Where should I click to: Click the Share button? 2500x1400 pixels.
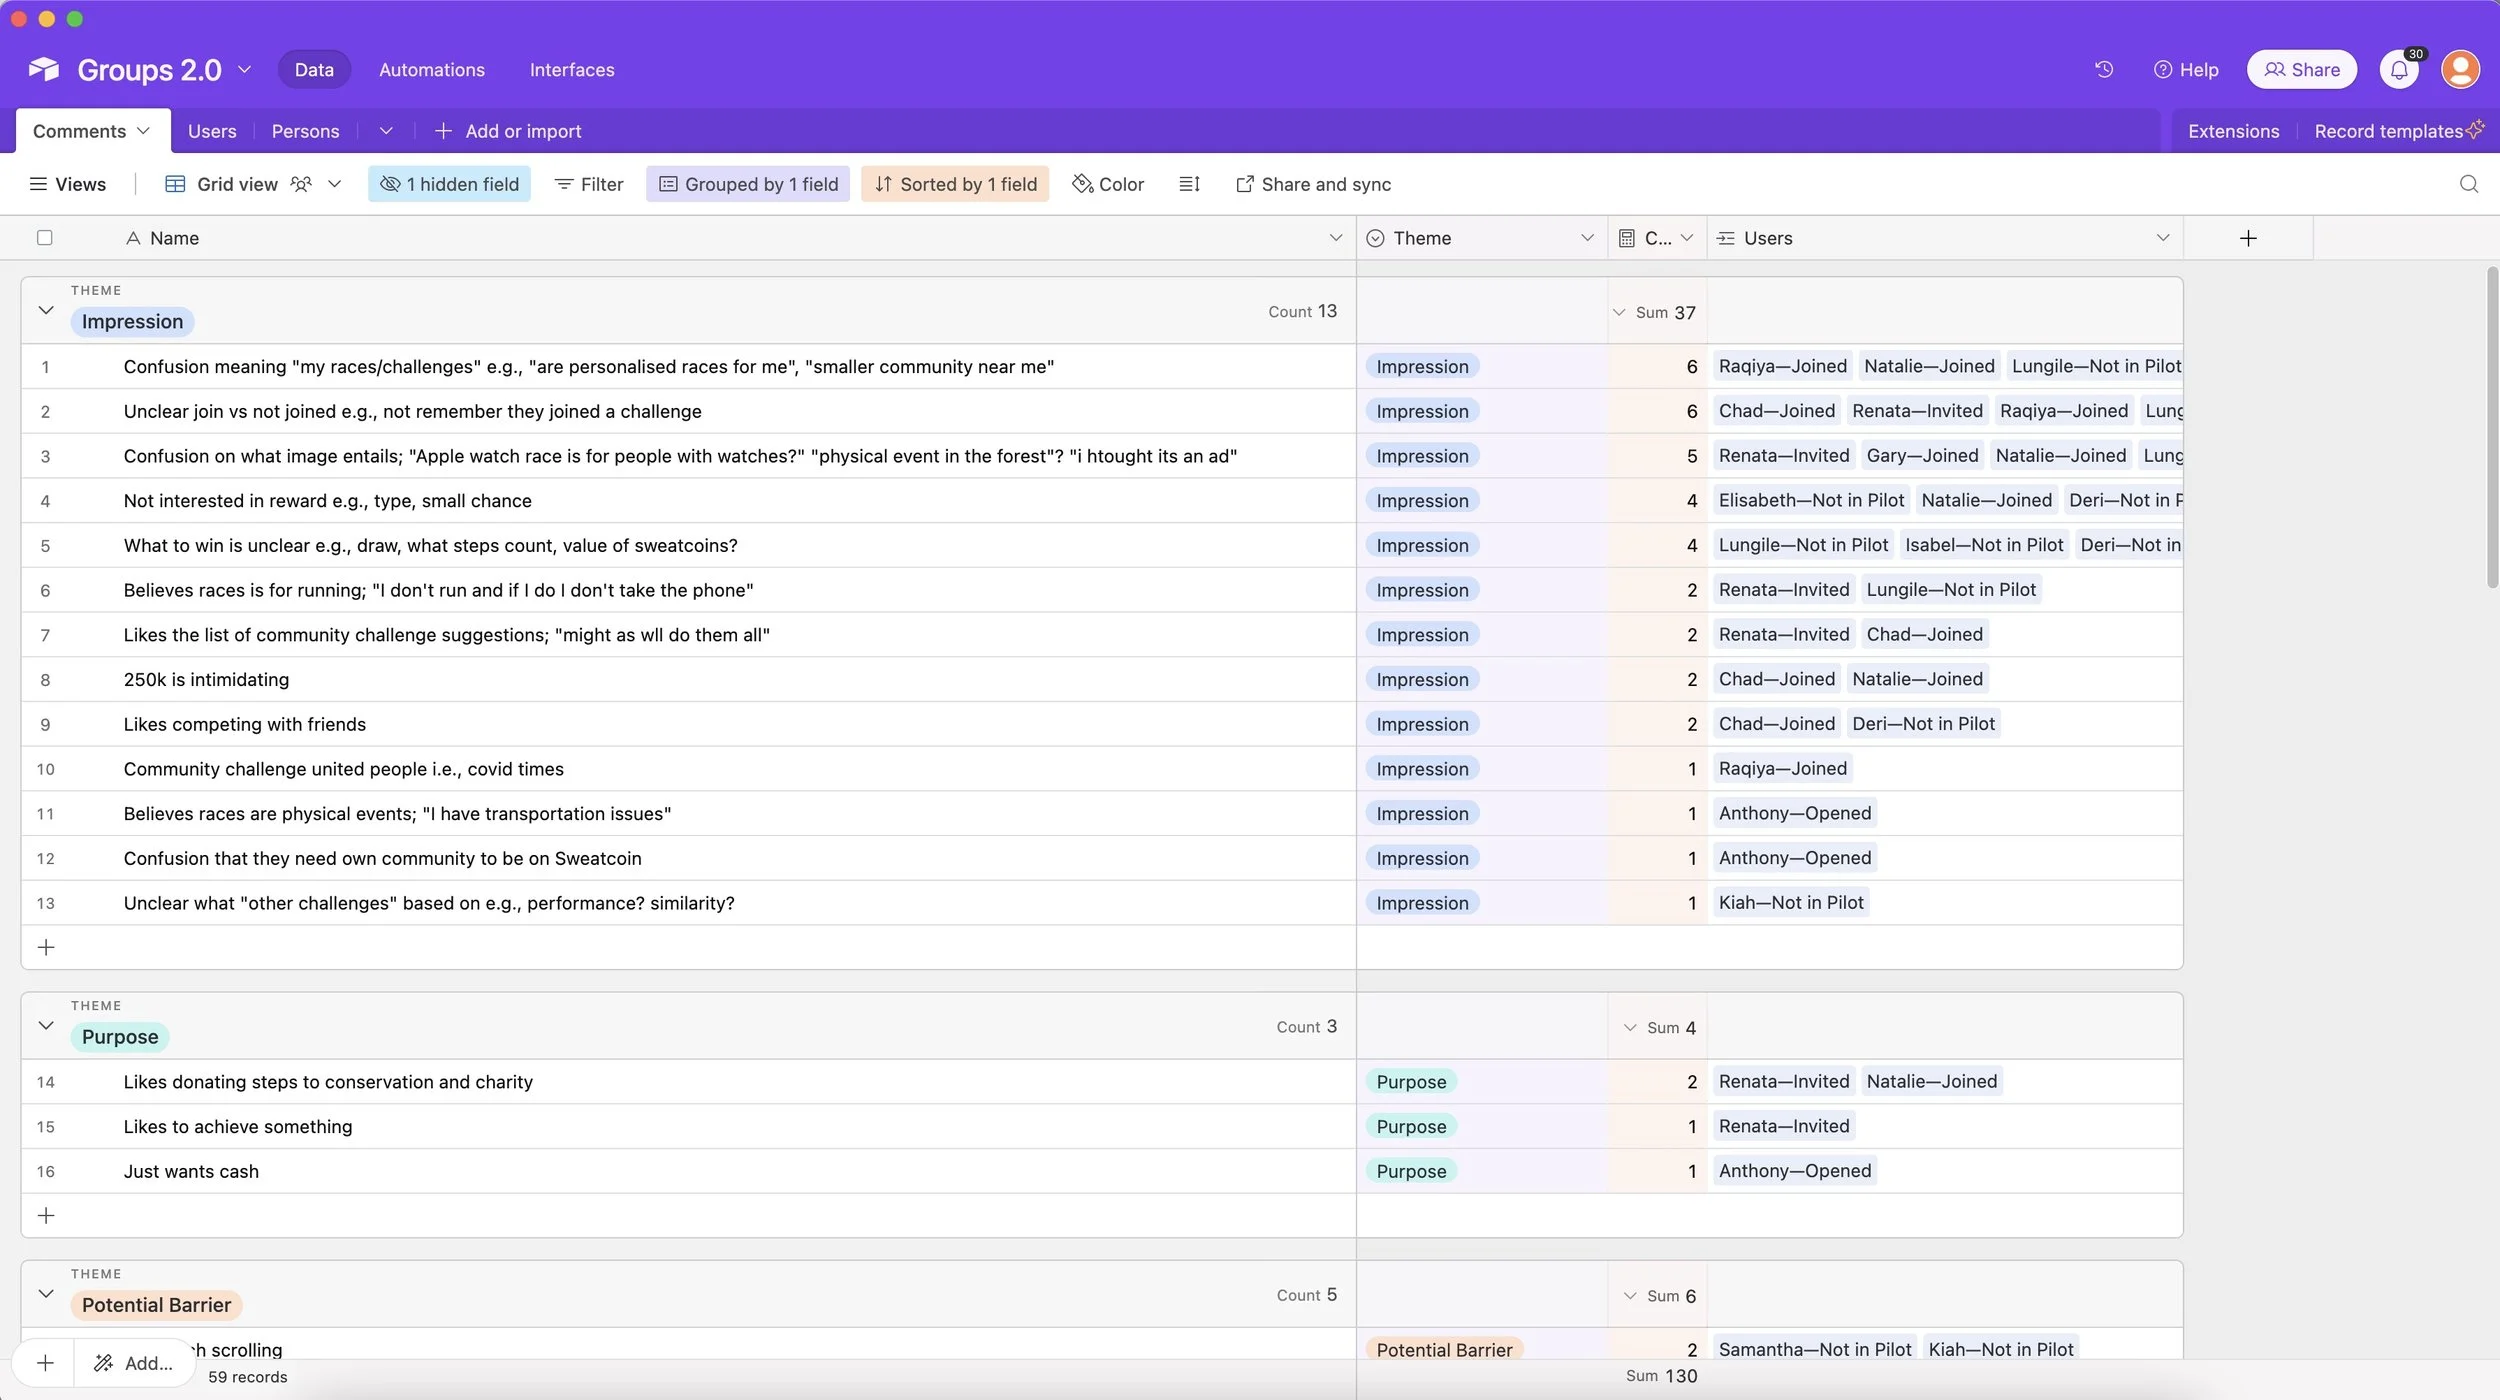point(2301,70)
